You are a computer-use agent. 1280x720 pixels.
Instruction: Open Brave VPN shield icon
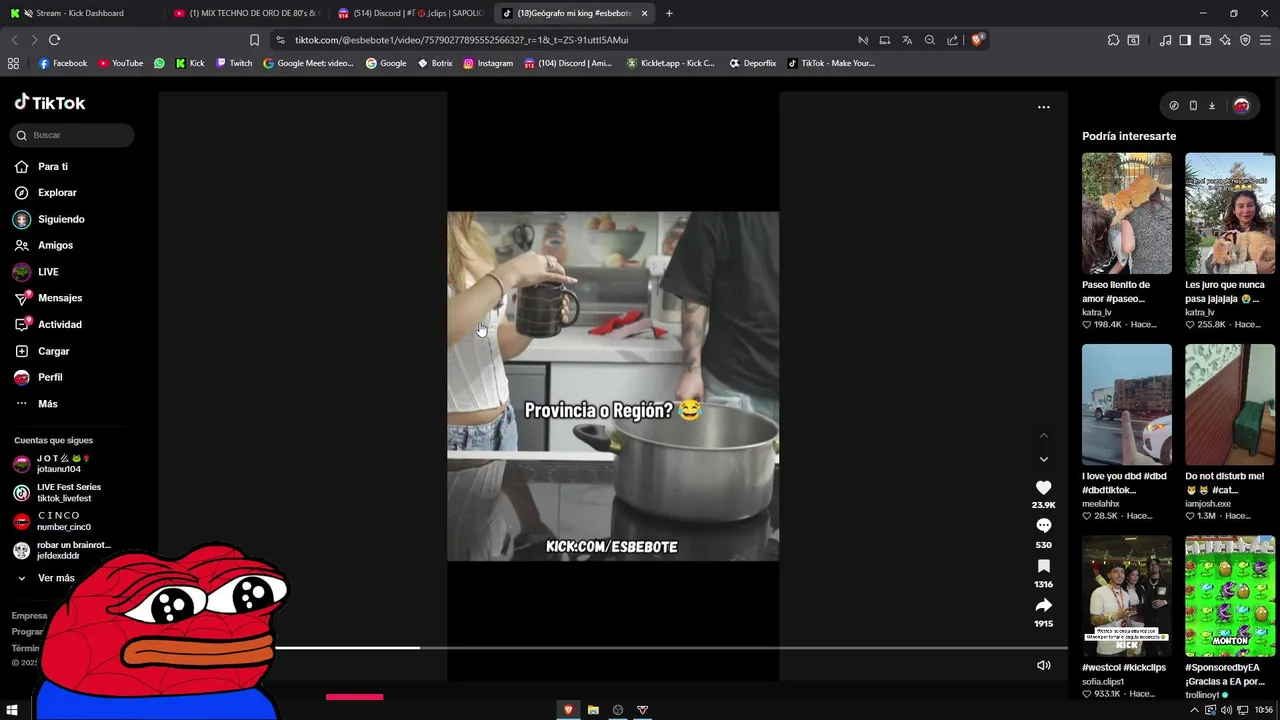pos(1245,40)
